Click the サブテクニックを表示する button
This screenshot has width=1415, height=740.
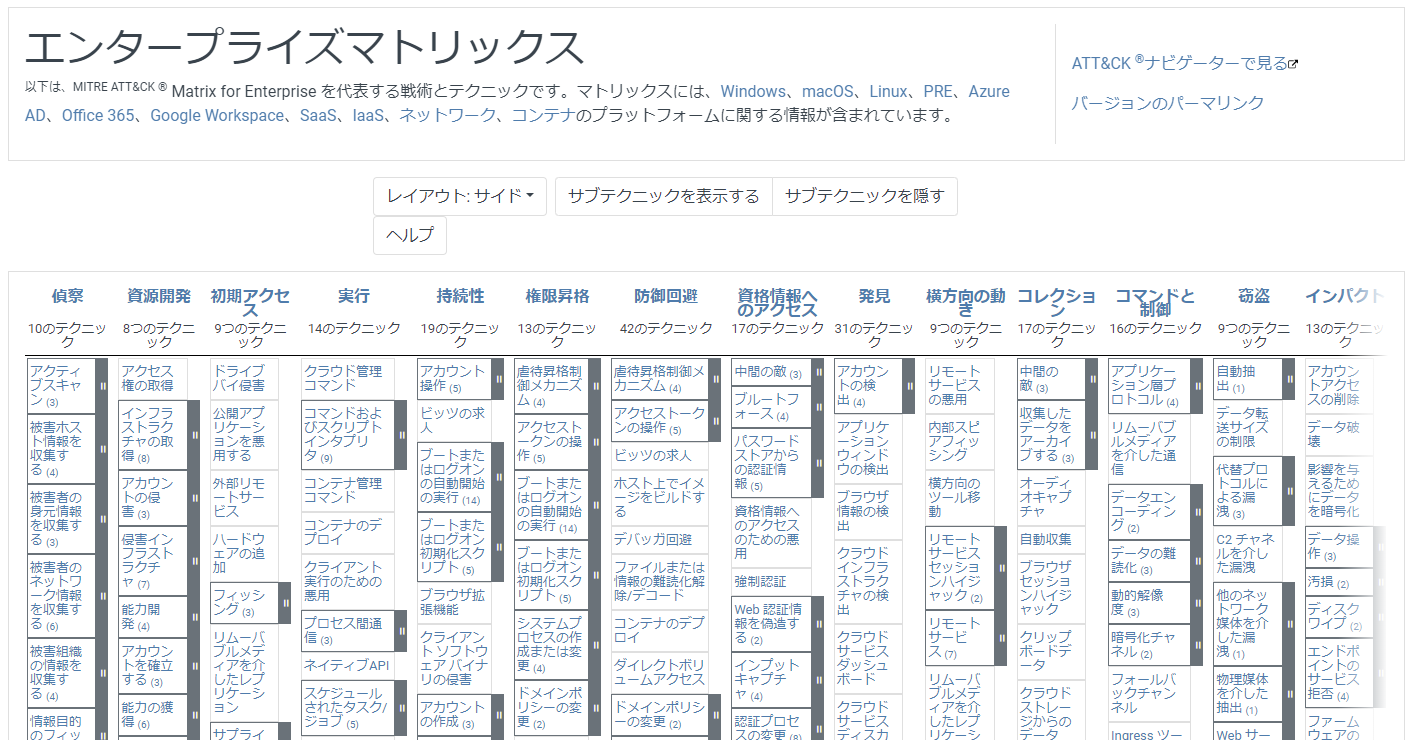(x=664, y=196)
